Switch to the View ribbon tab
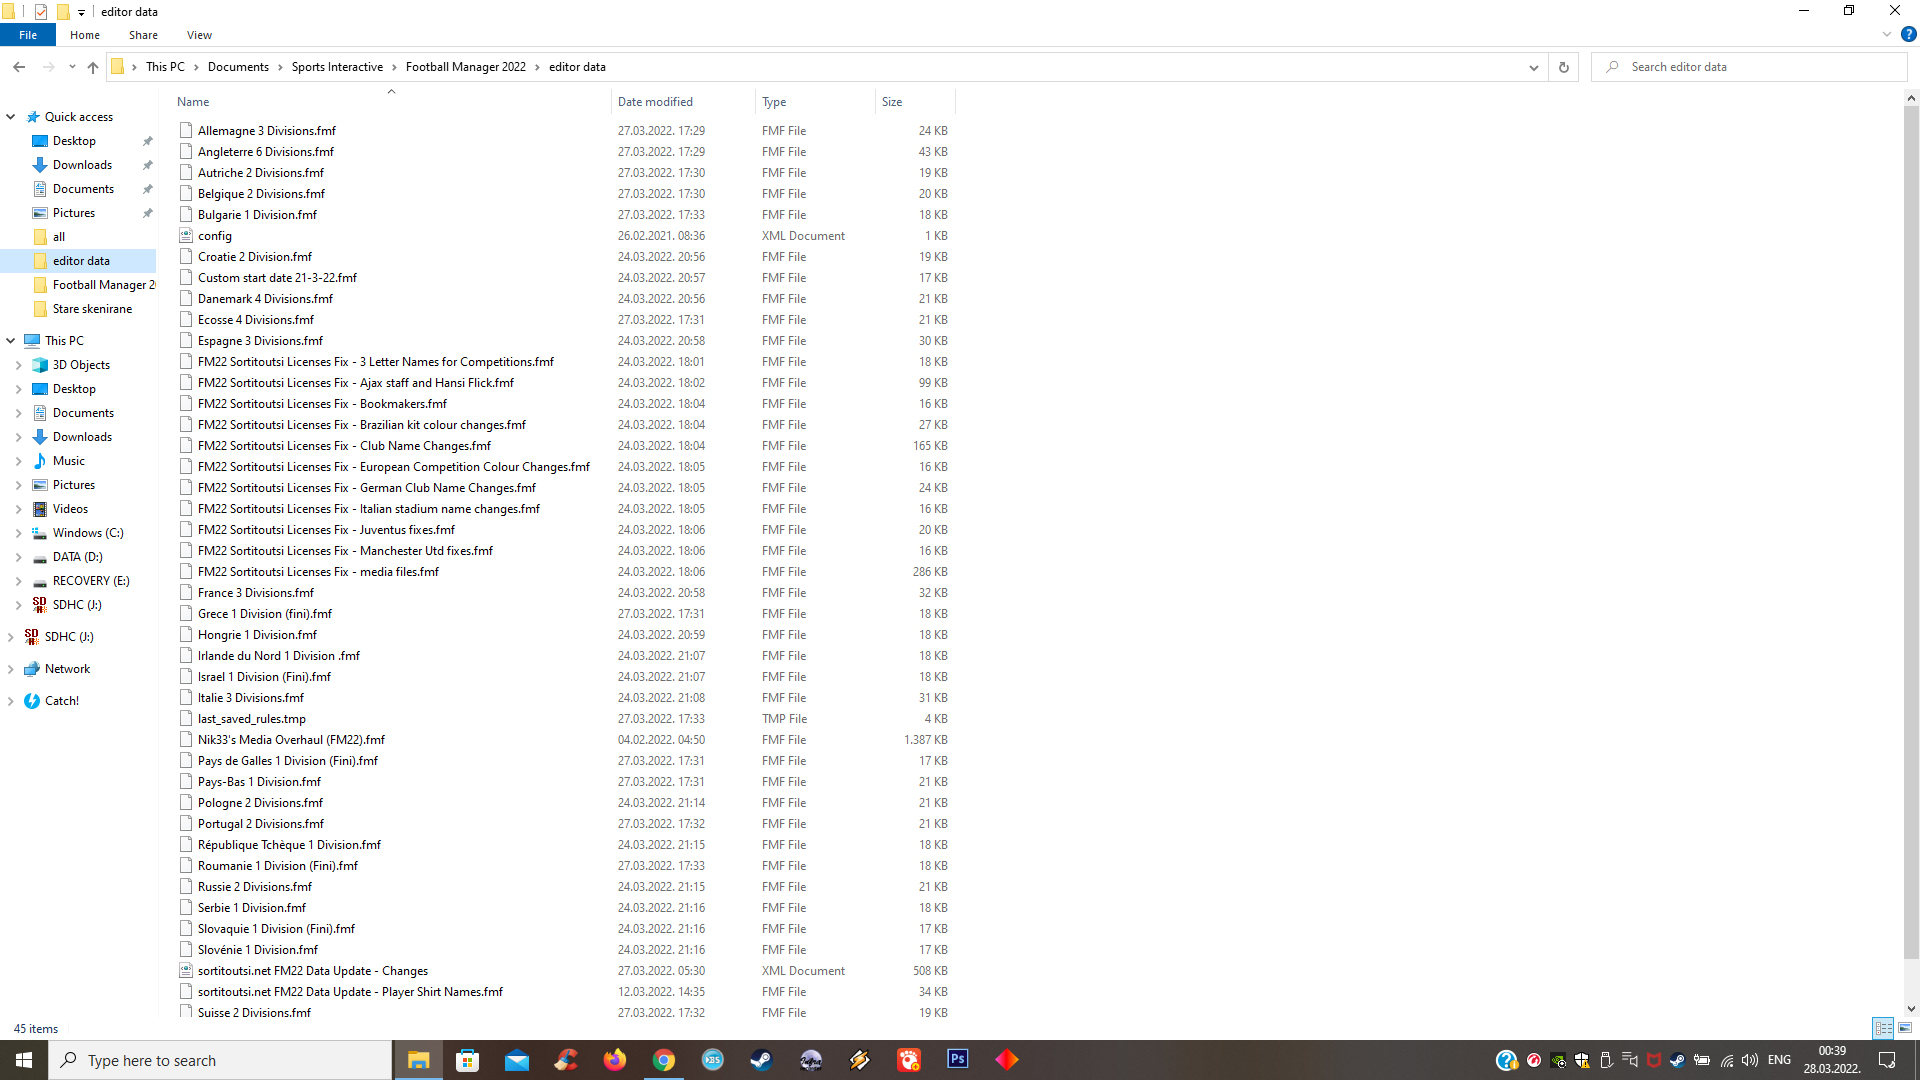Screen dimensions: 1920x1080 pos(199,35)
